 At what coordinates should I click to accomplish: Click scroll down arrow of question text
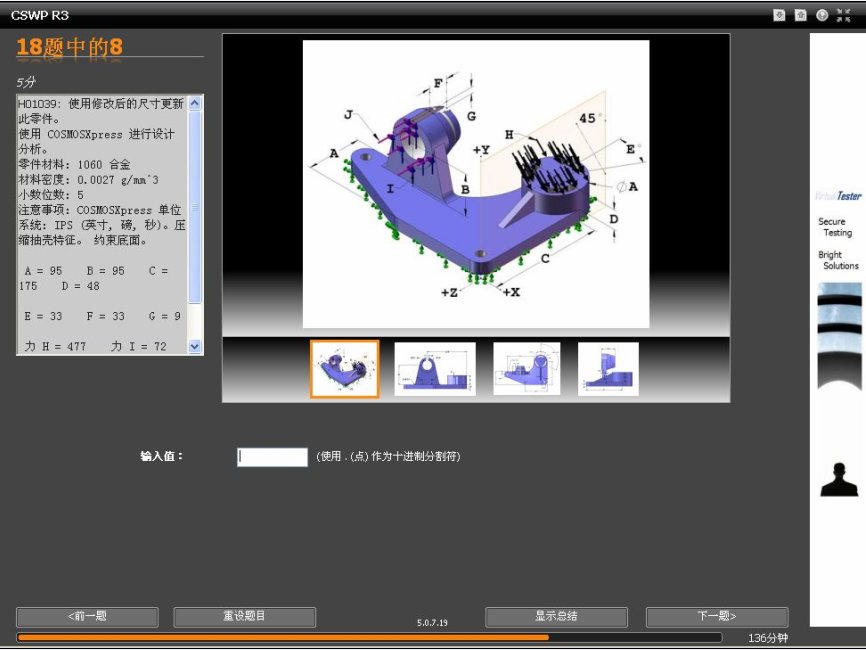point(195,346)
